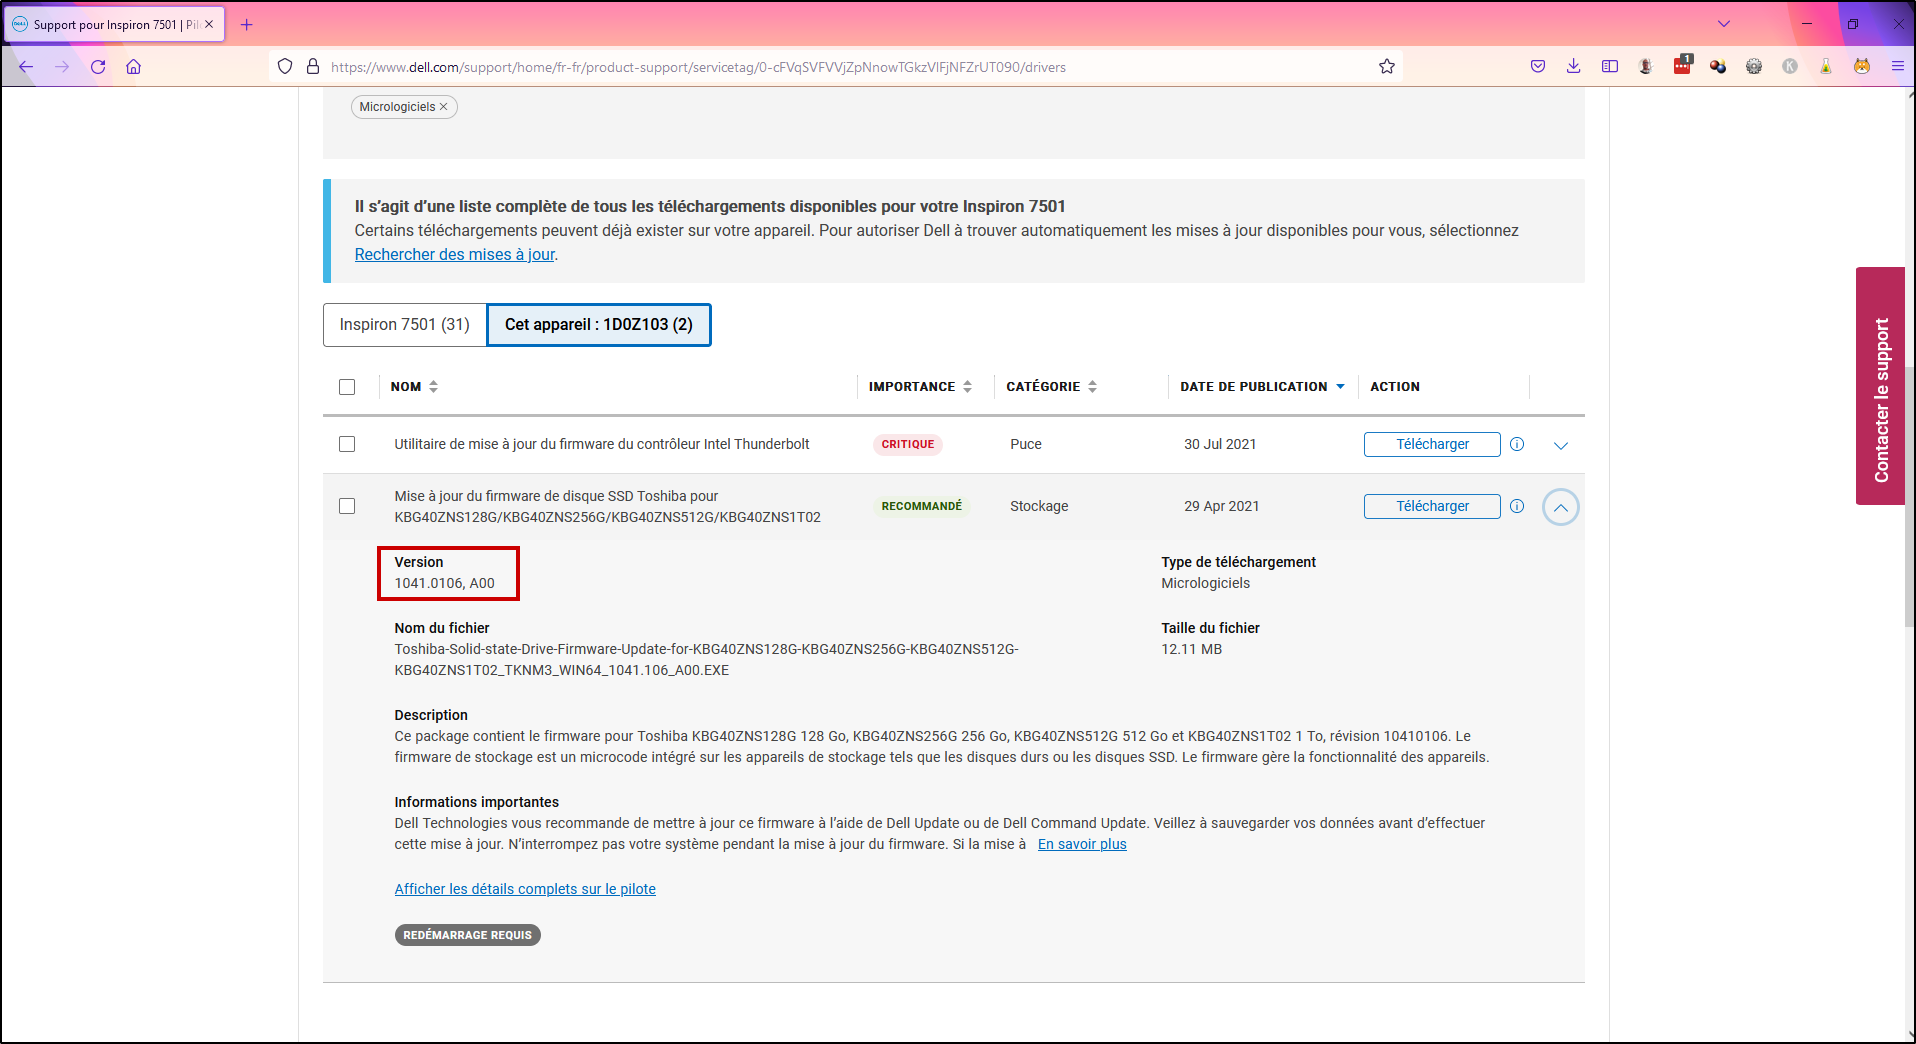Tick the select-all checkbox in table header
The width and height of the screenshot is (1916, 1044).
[347, 387]
